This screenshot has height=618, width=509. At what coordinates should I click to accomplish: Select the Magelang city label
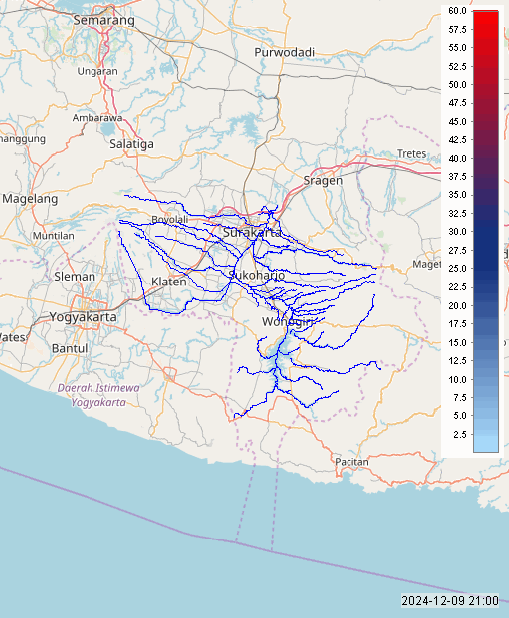pyautogui.click(x=30, y=199)
